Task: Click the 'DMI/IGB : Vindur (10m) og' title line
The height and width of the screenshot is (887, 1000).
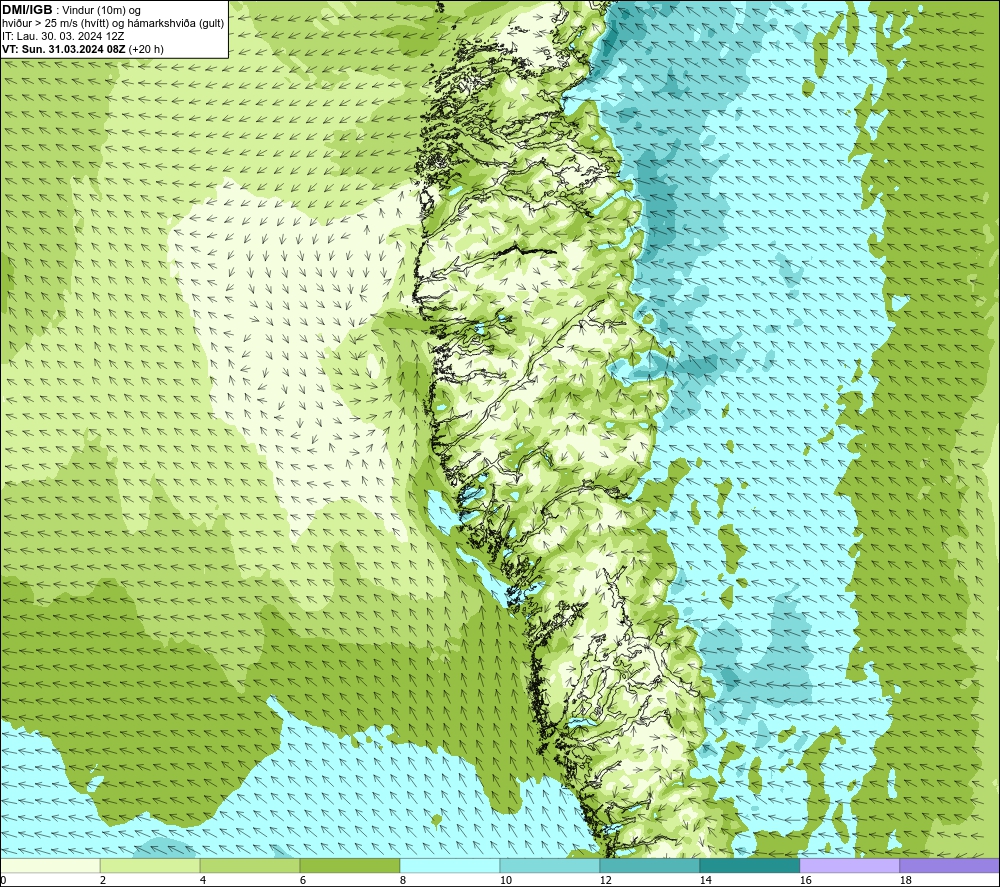Action: (72, 10)
